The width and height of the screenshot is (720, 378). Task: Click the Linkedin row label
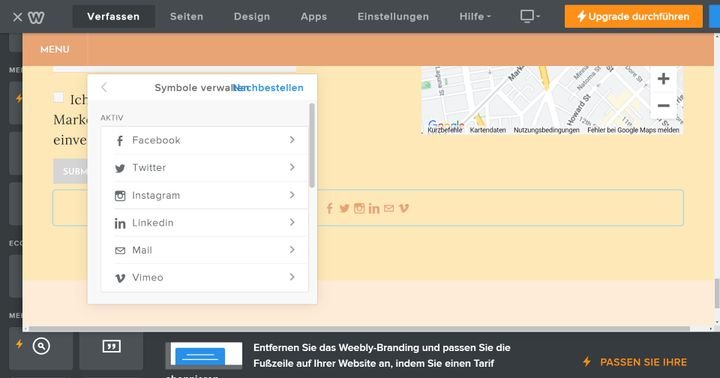(x=153, y=223)
